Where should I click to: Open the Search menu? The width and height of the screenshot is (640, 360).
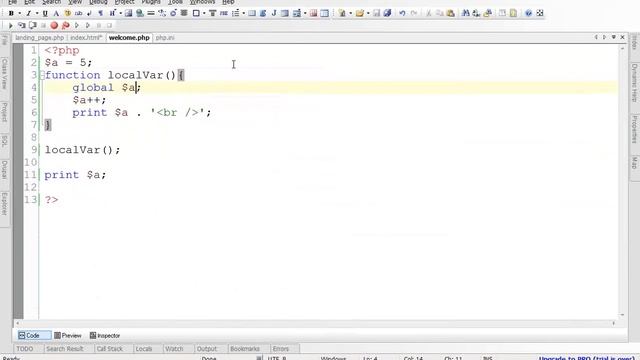click(51, 2)
